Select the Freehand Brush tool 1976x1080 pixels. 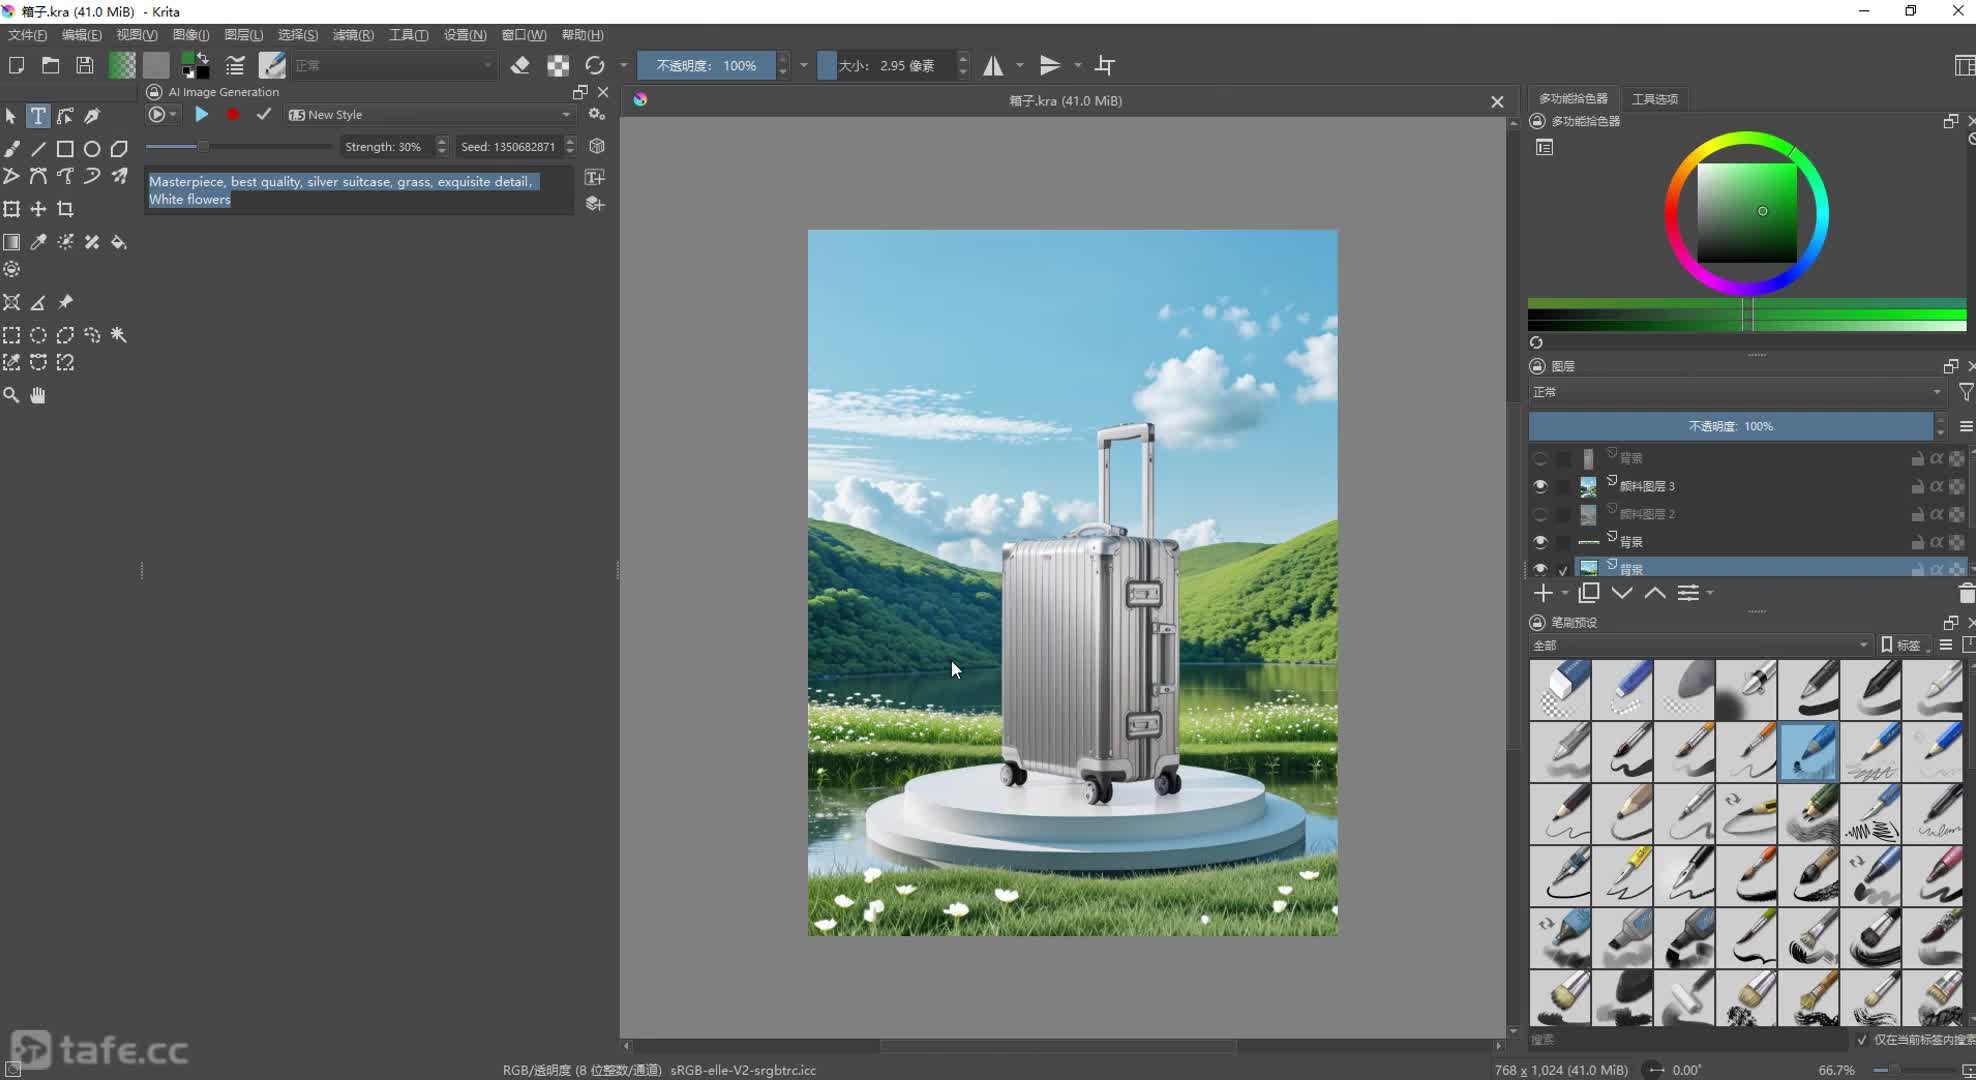11,149
